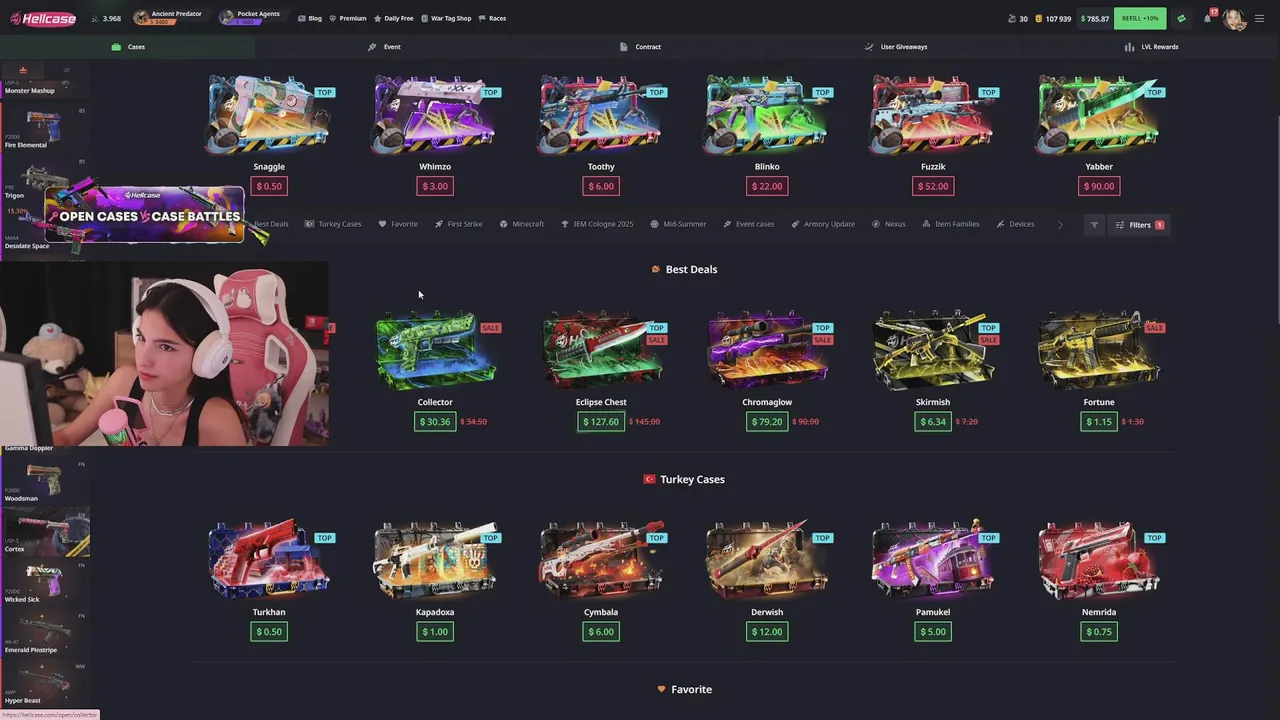Expand category list with right chevron

tap(1060, 225)
